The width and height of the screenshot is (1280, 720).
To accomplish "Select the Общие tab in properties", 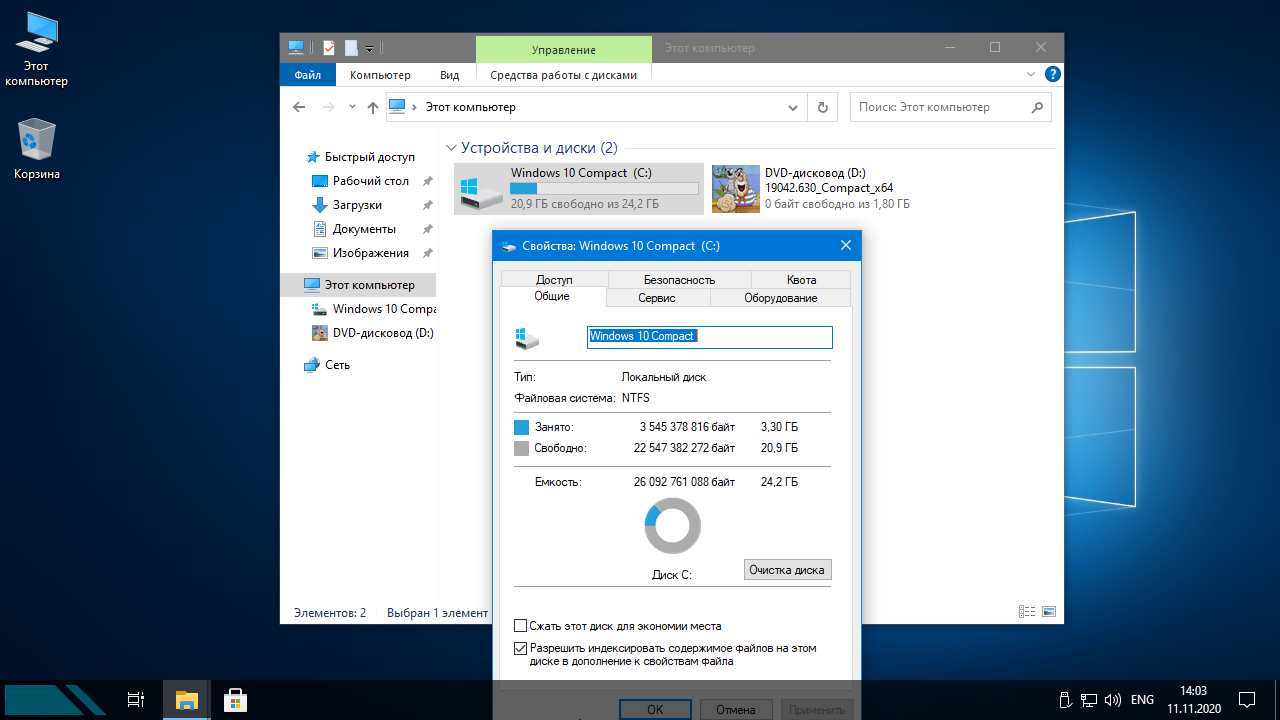I will [552, 296].
